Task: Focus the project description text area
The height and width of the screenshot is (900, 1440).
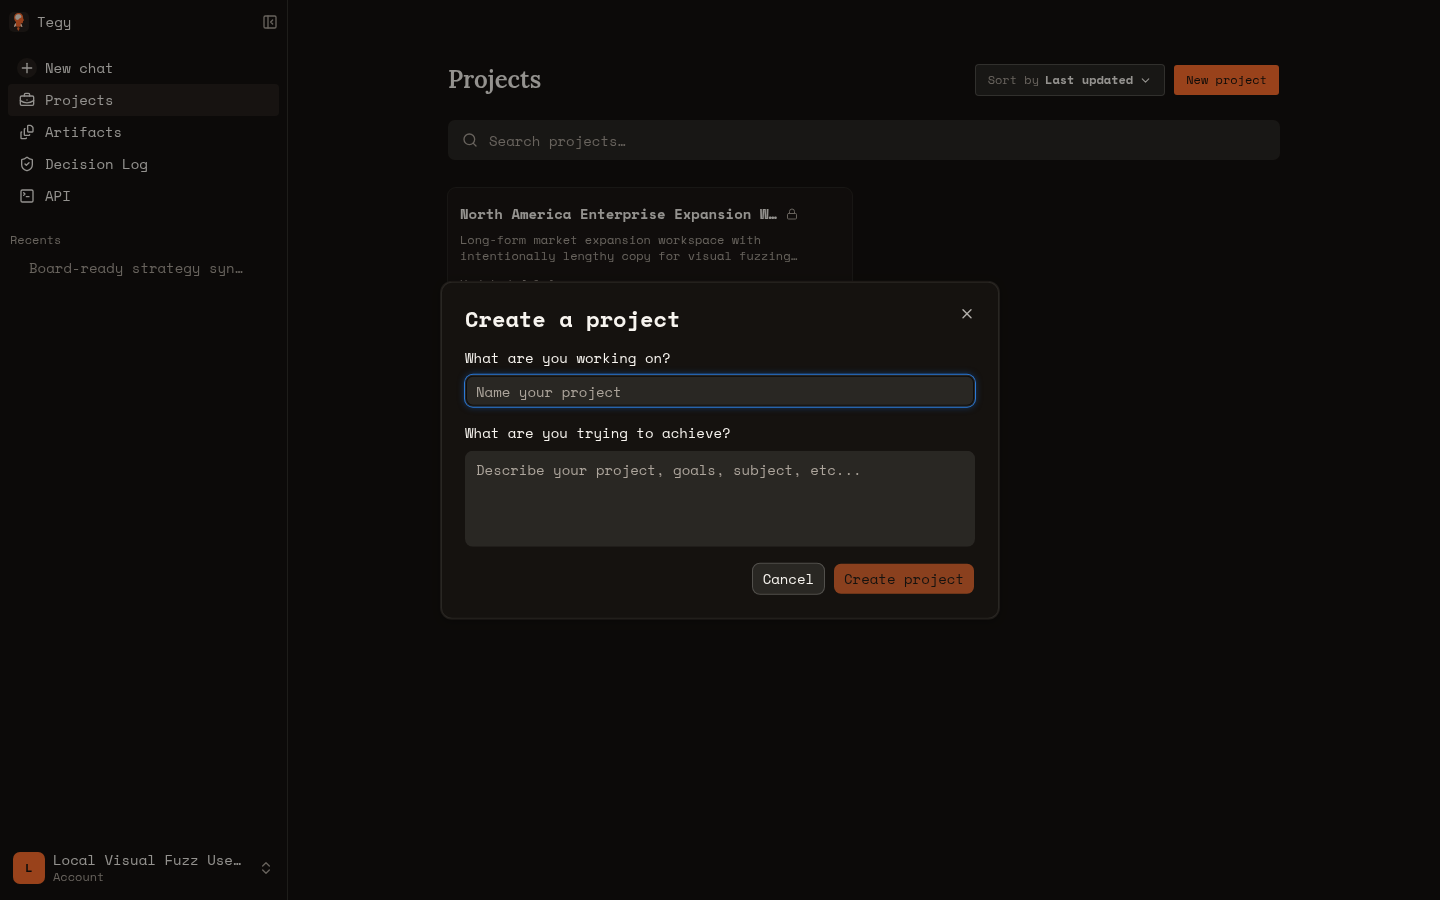Action: pyautogui.click(x=720, y=498)
